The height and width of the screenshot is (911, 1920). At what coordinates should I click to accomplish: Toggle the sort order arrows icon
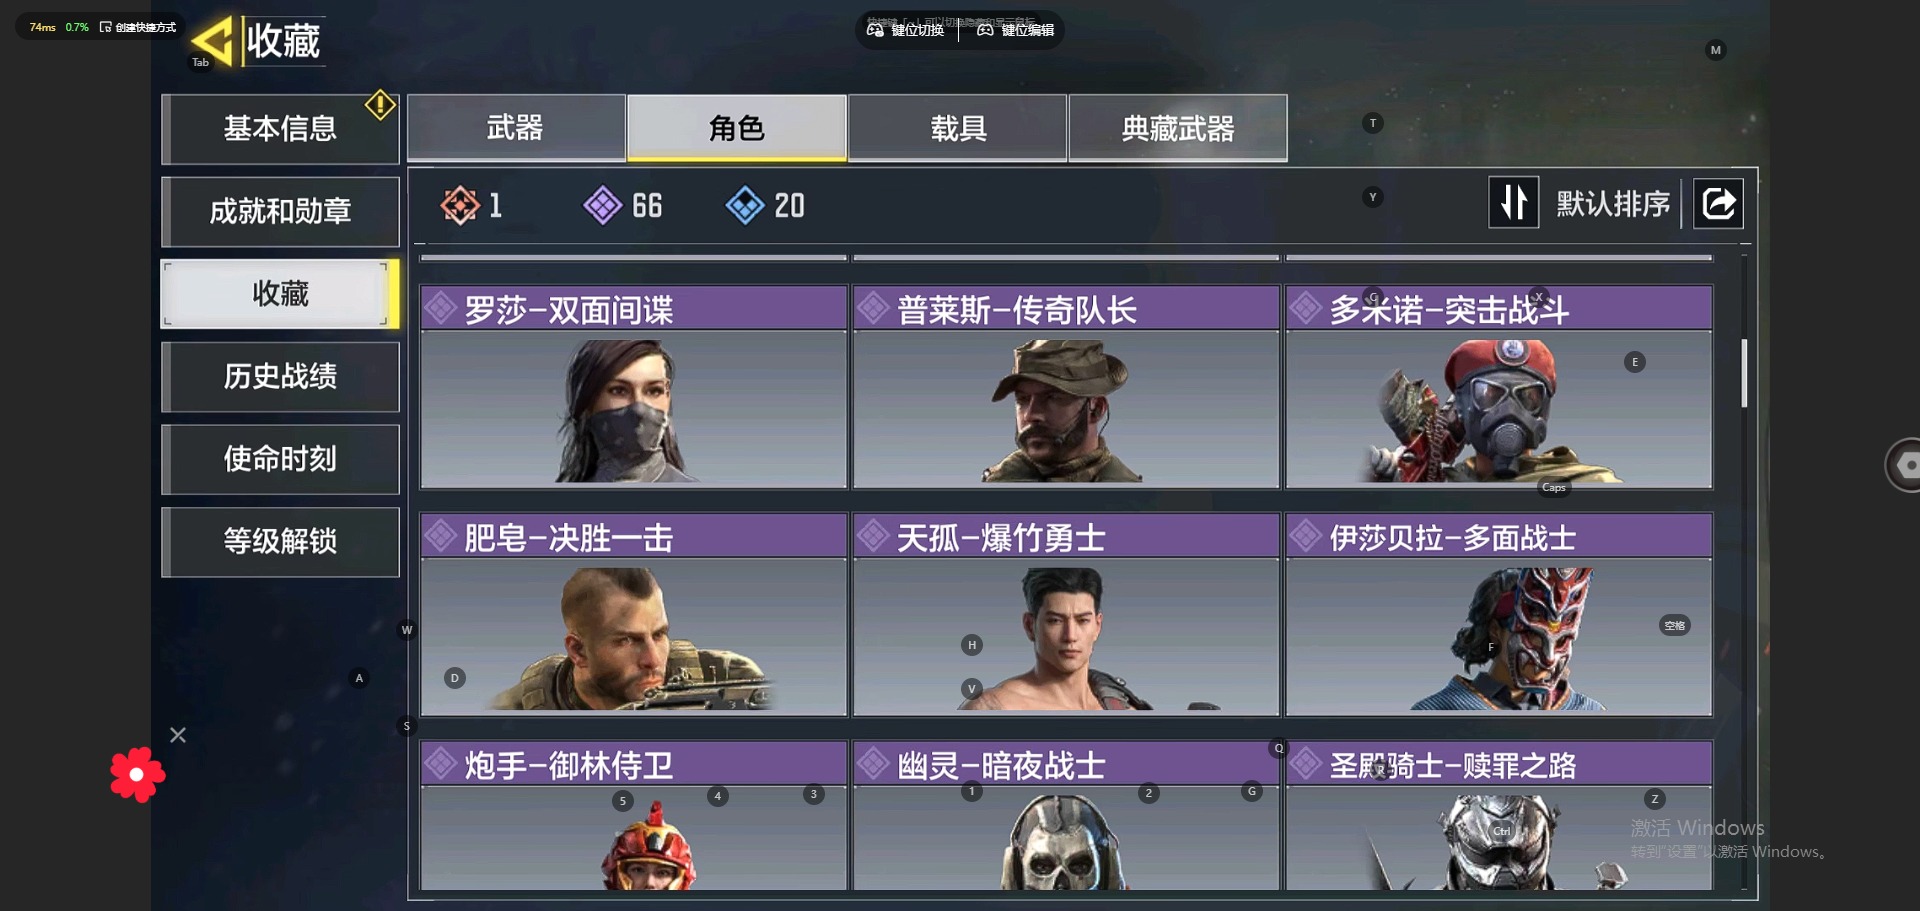pos(1513,203)
